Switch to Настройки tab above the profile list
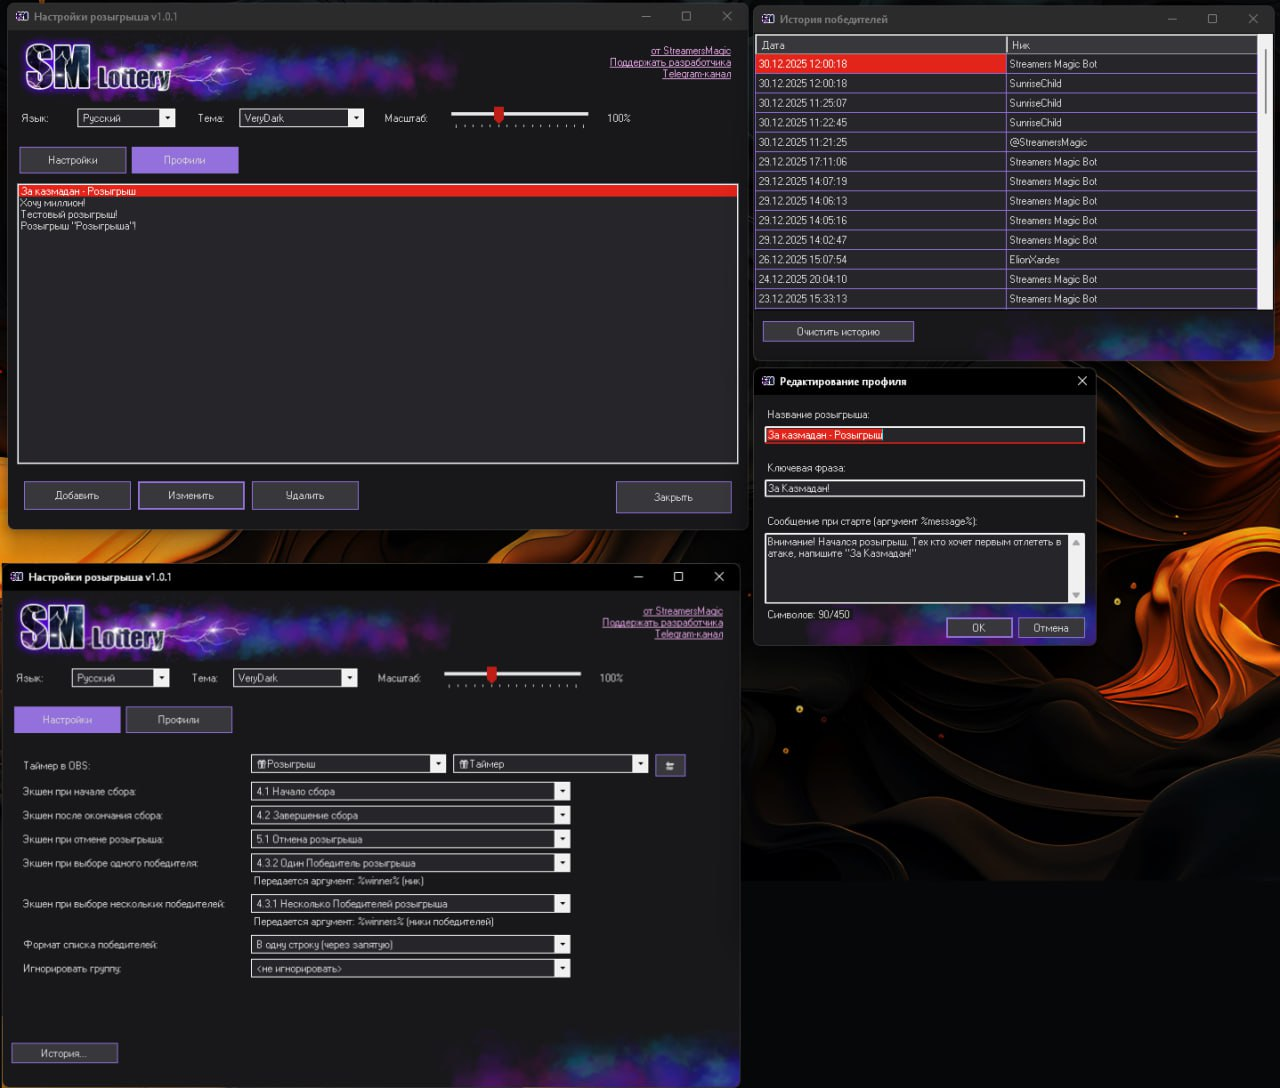This screenshot has width=1280, height=1088. click(73, 160)
